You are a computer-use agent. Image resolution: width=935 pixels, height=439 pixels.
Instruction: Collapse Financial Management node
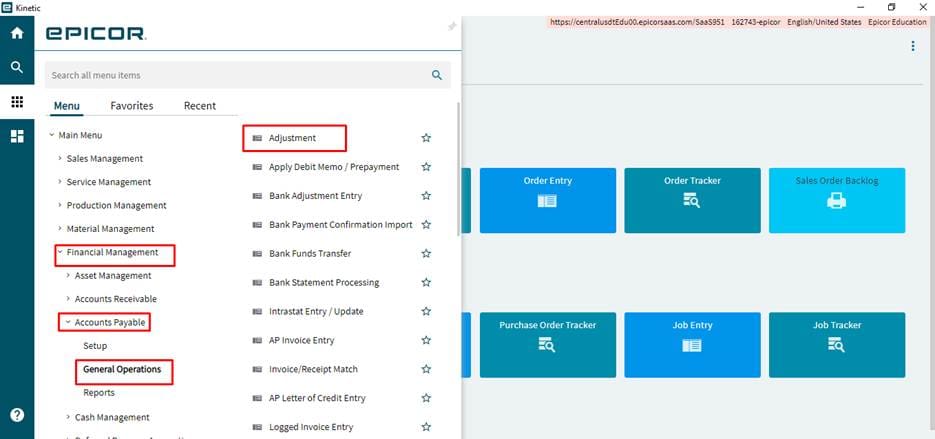pos(60,252)
